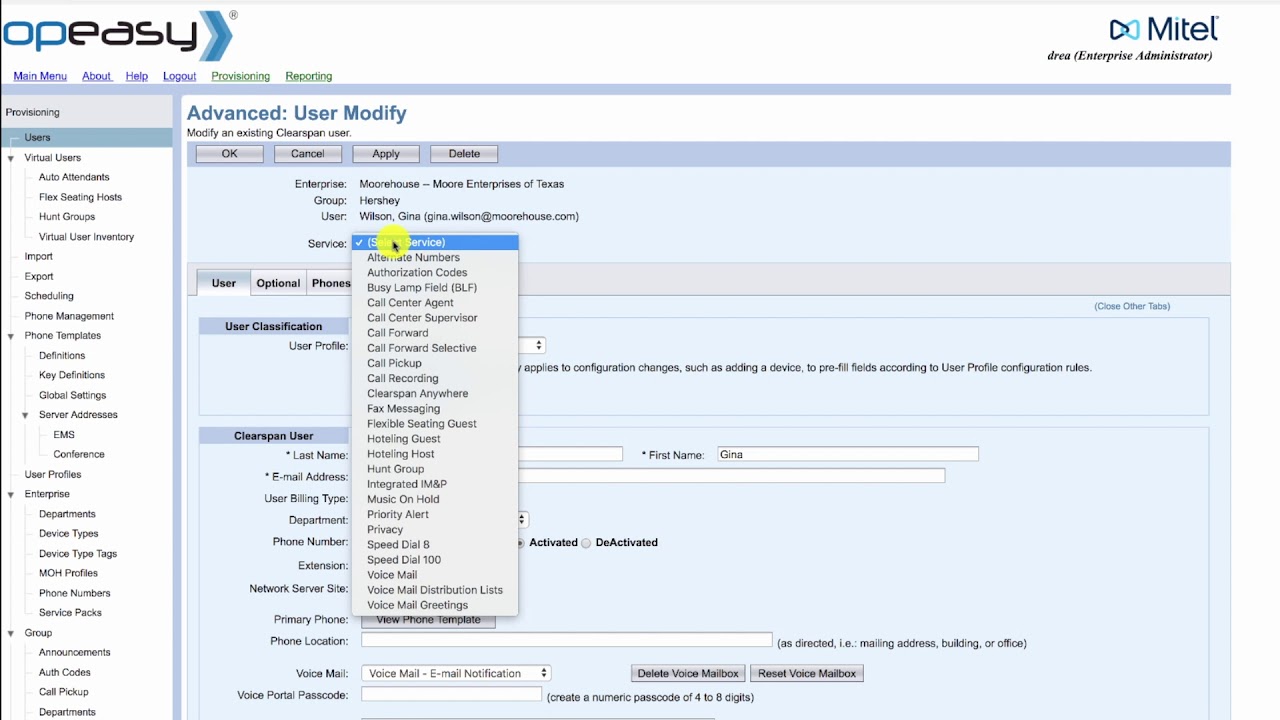Choose Call Pickup service option
This screenshot has height=720, width=1280.
point(435,363)
